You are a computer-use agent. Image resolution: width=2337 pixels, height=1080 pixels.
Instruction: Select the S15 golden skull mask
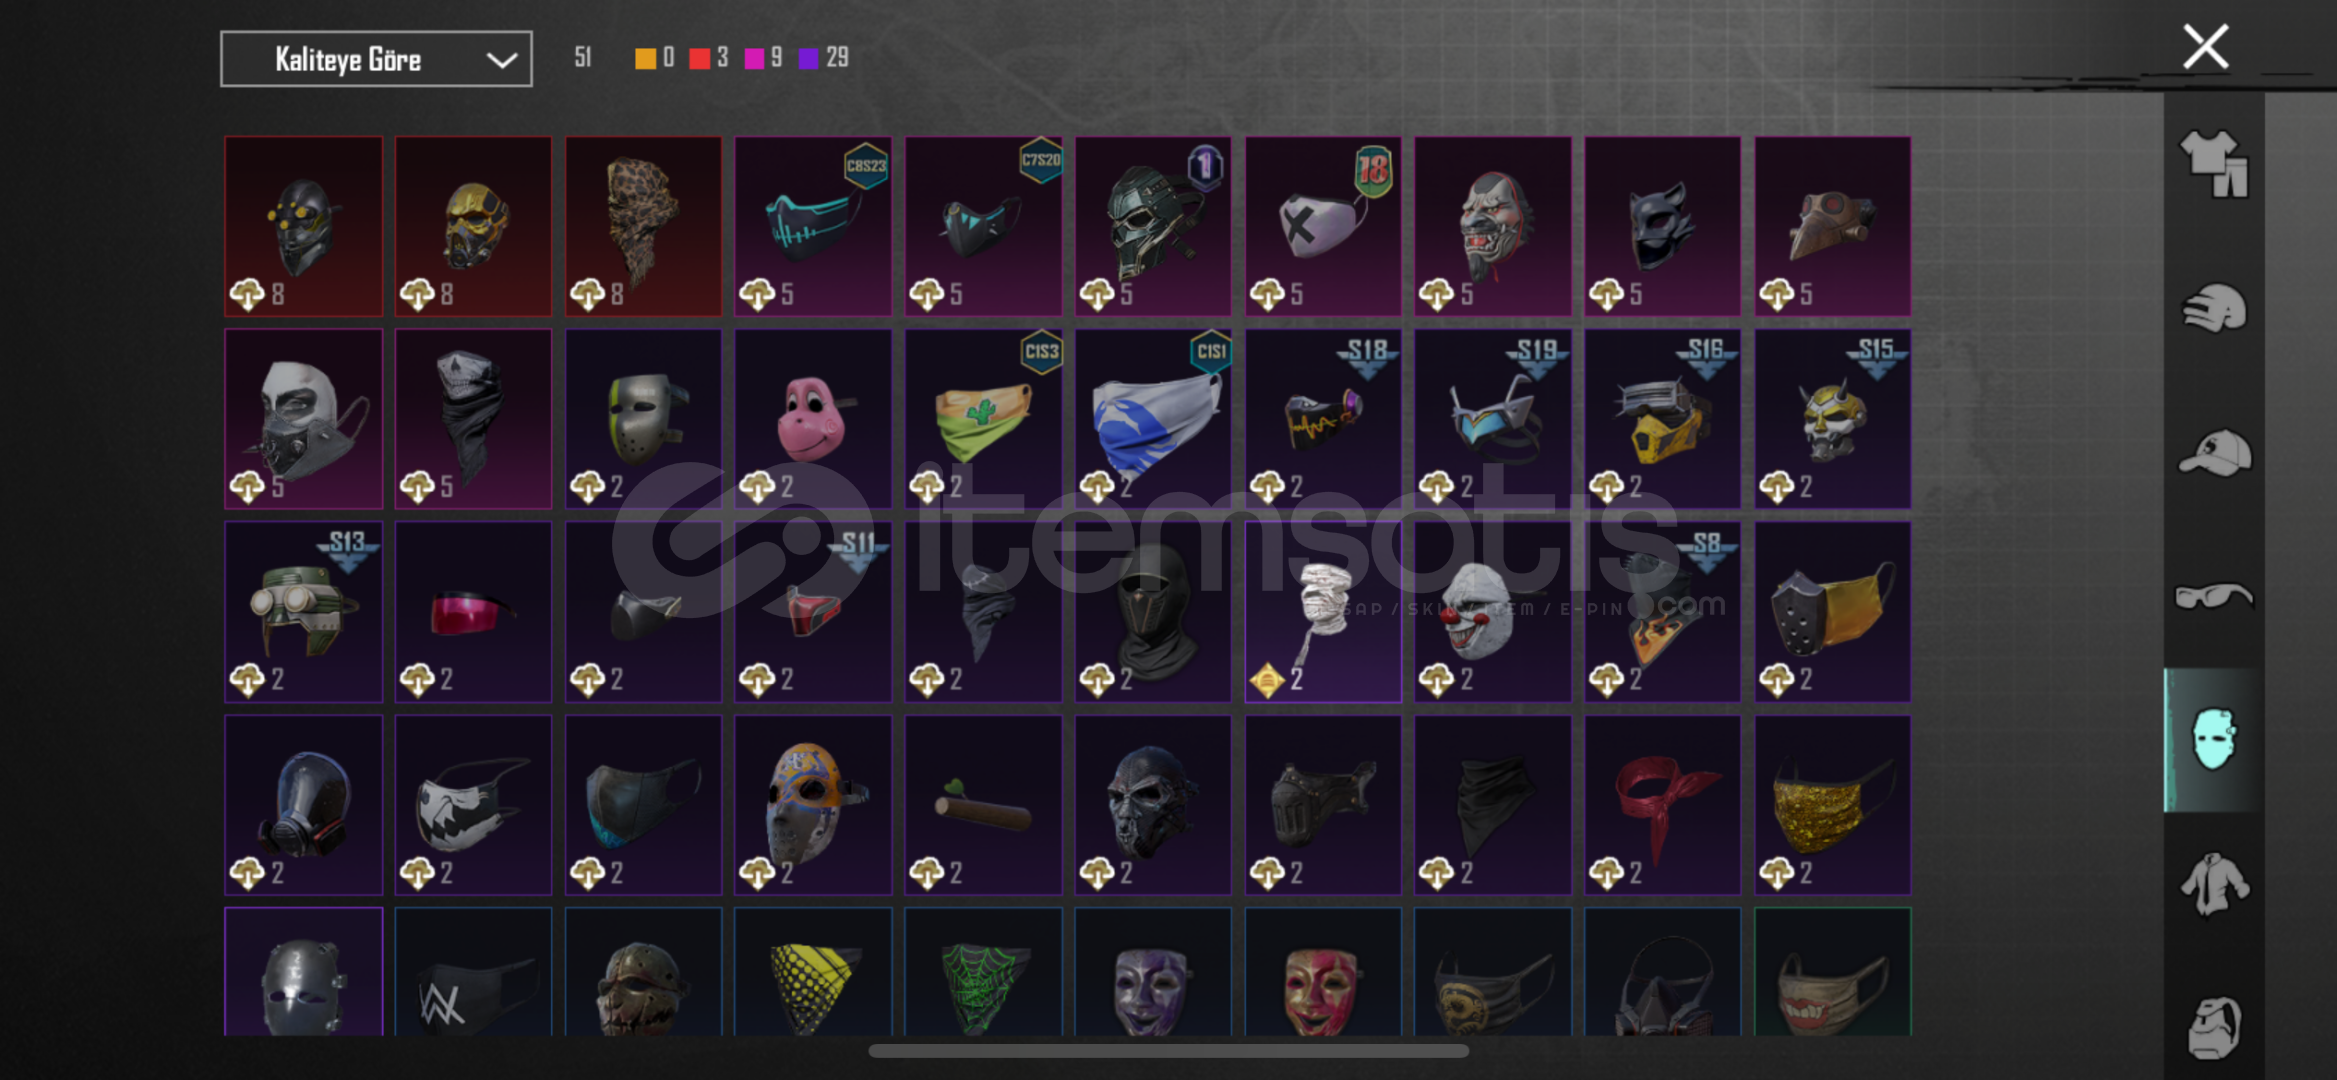coord(1832,419)
